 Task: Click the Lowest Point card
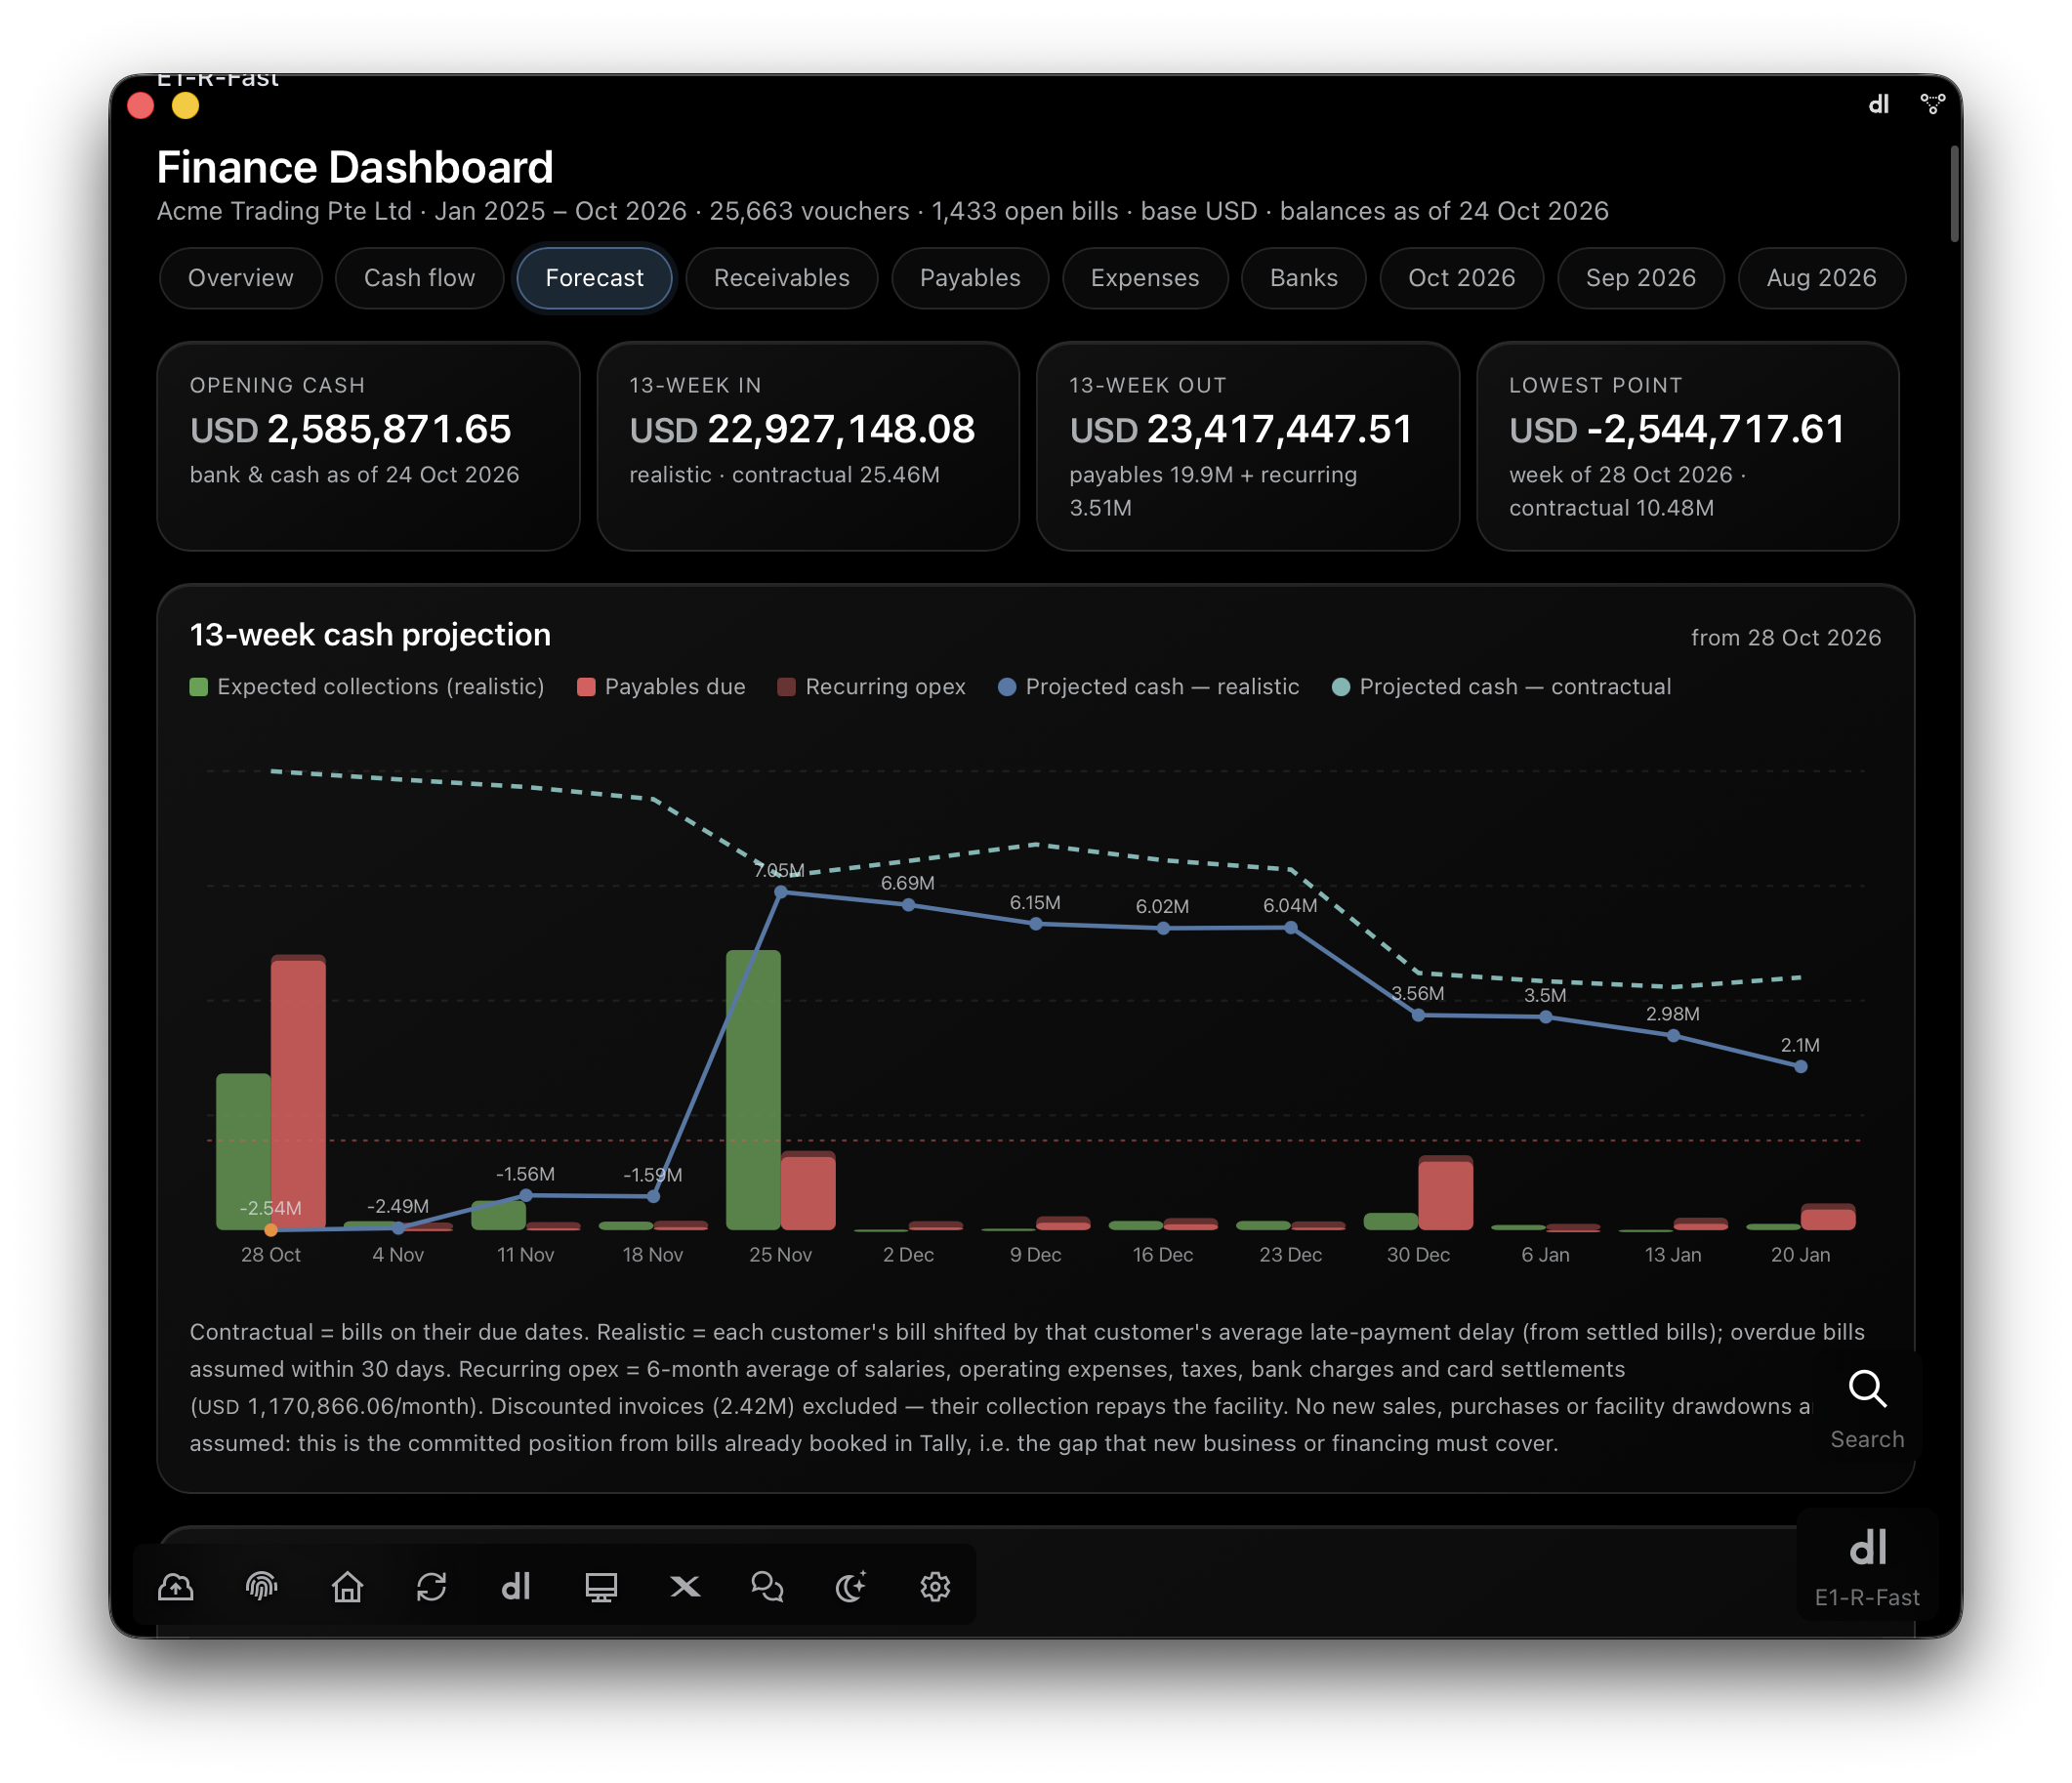[1688, 446]
